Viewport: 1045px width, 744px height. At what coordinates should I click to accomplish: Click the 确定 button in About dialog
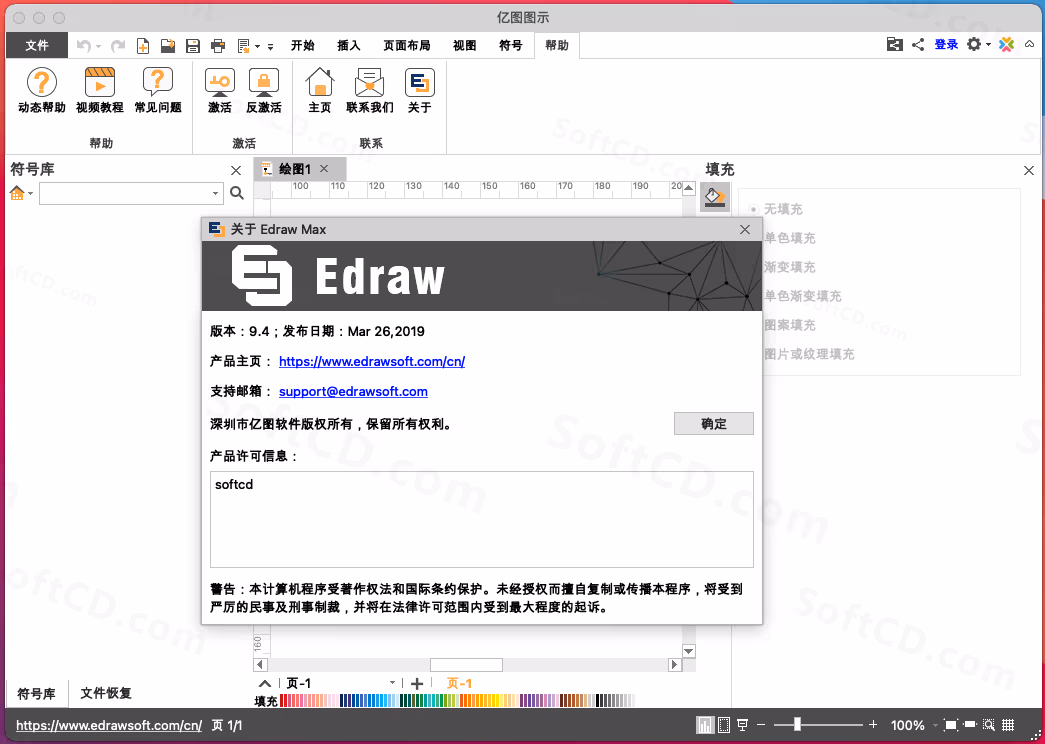[714, 423]
